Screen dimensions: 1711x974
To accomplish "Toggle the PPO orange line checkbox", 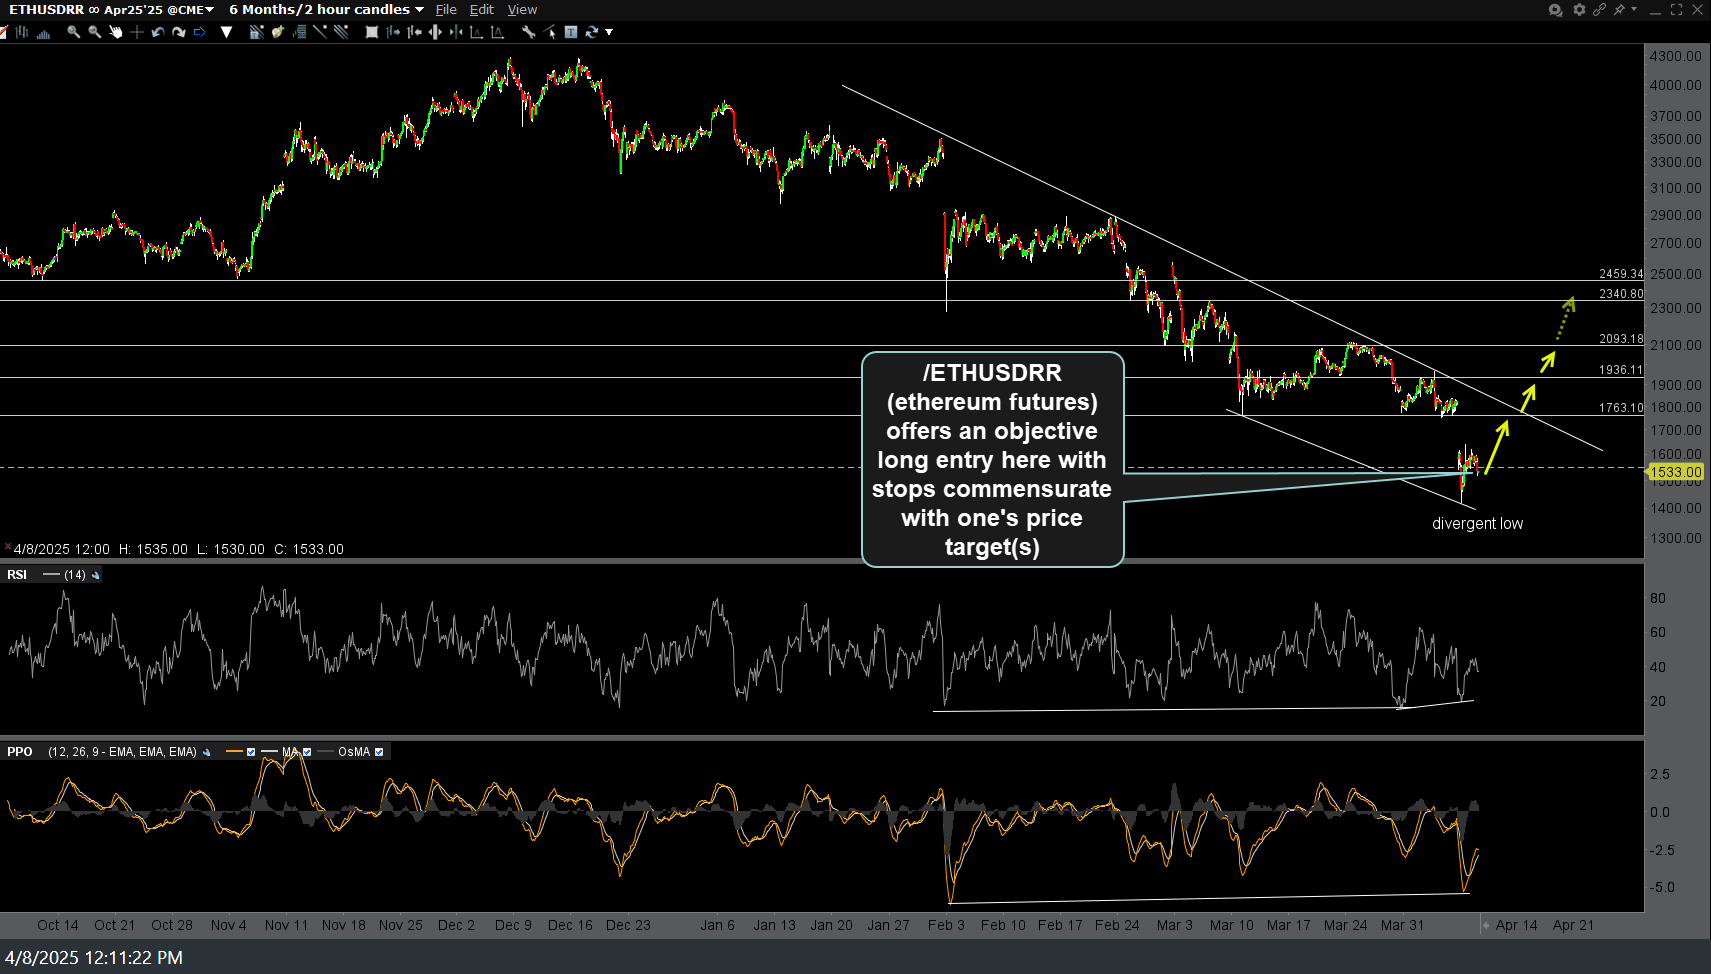I will [x=251, y=752].
